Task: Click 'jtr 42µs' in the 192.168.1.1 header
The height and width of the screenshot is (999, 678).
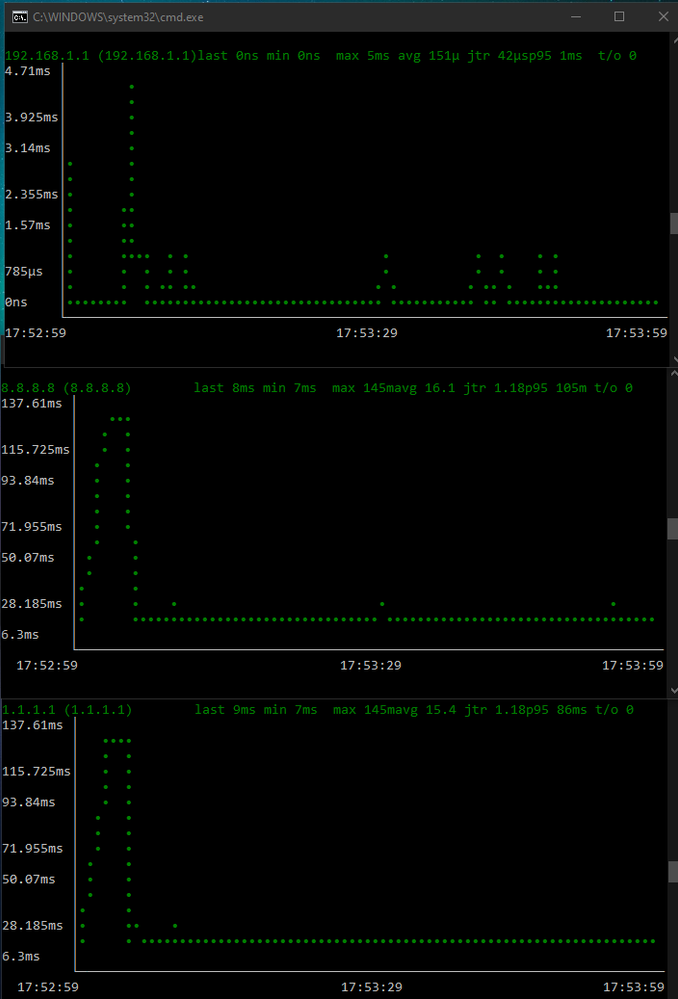Action: 498,55
